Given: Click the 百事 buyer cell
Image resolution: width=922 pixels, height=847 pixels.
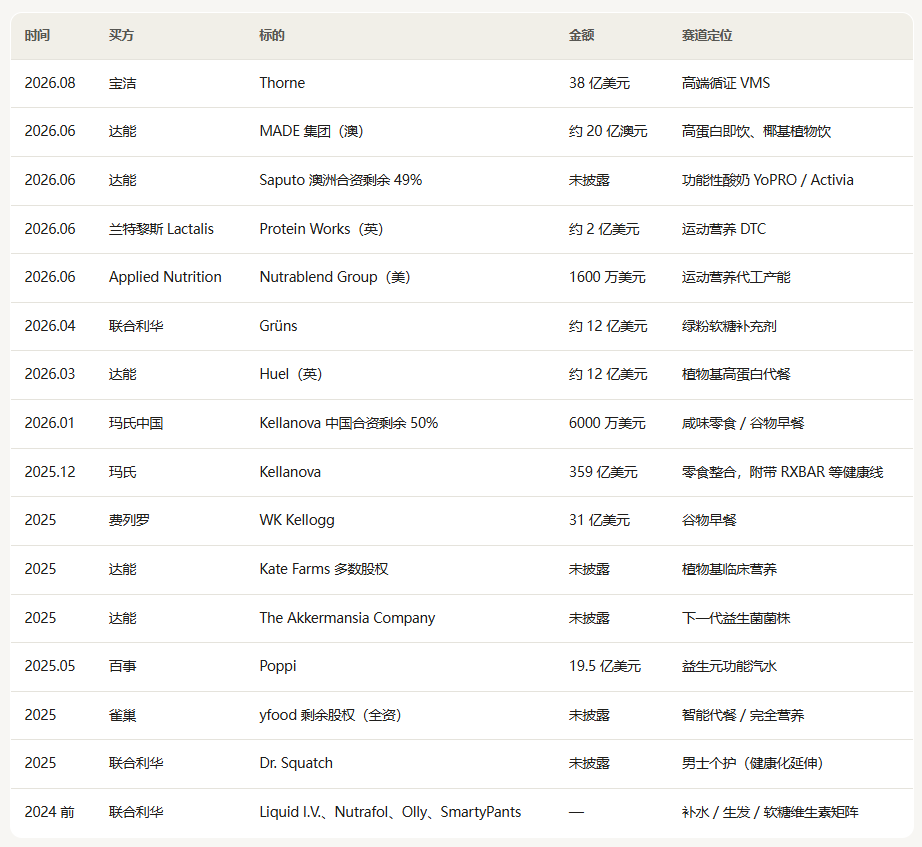Looking at the screenshot, I should [x=122, y=666].
